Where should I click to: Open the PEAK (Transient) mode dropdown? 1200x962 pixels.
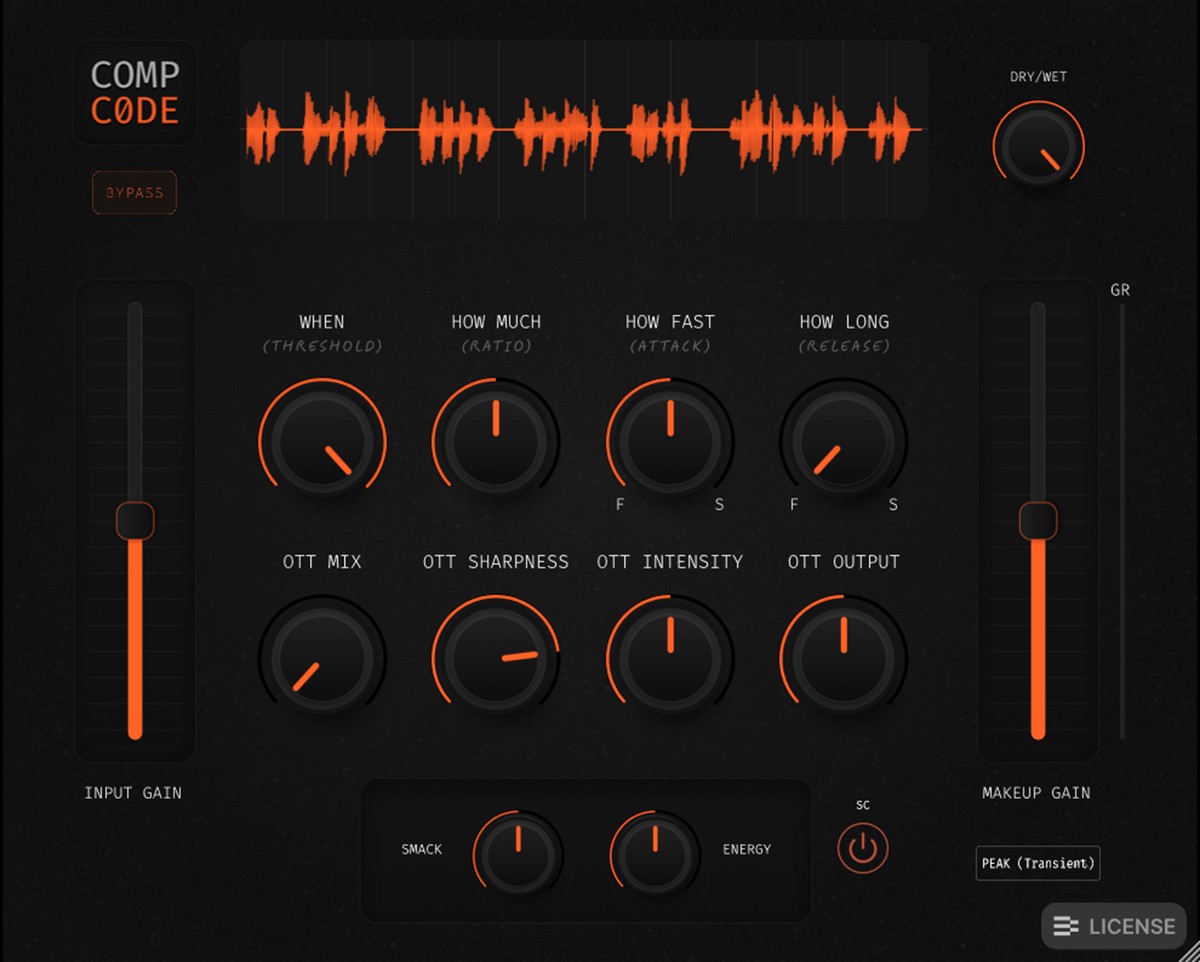pos(1037,863)
